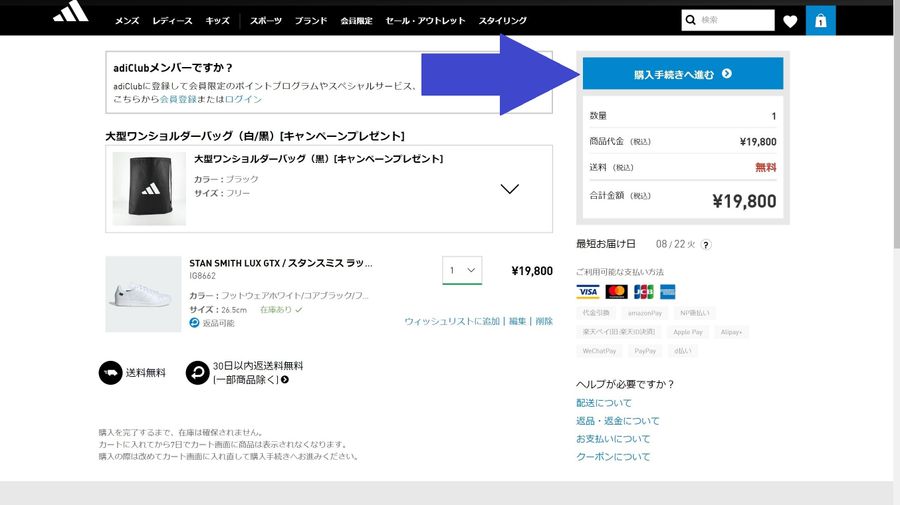Click お支払いについて help link

(x=613, y=439)
